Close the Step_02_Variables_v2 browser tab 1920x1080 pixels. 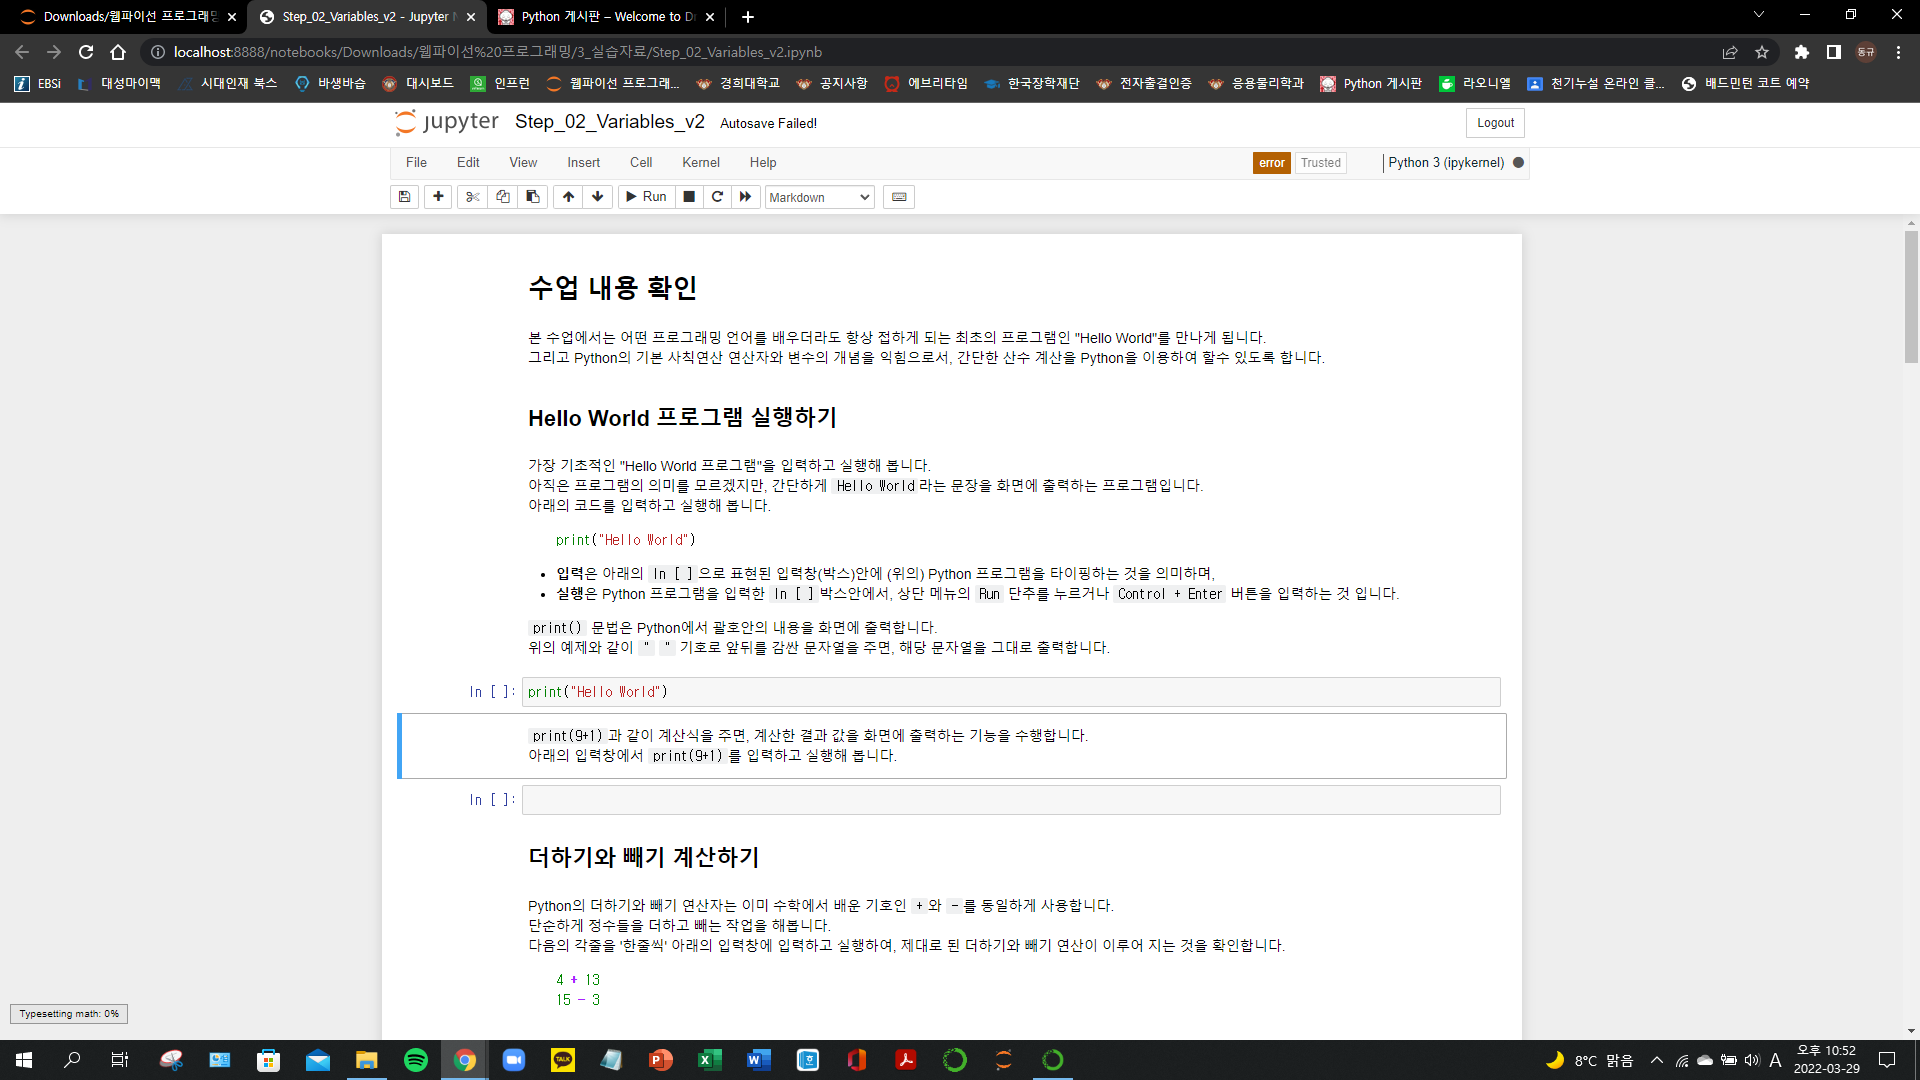(471, 17)
